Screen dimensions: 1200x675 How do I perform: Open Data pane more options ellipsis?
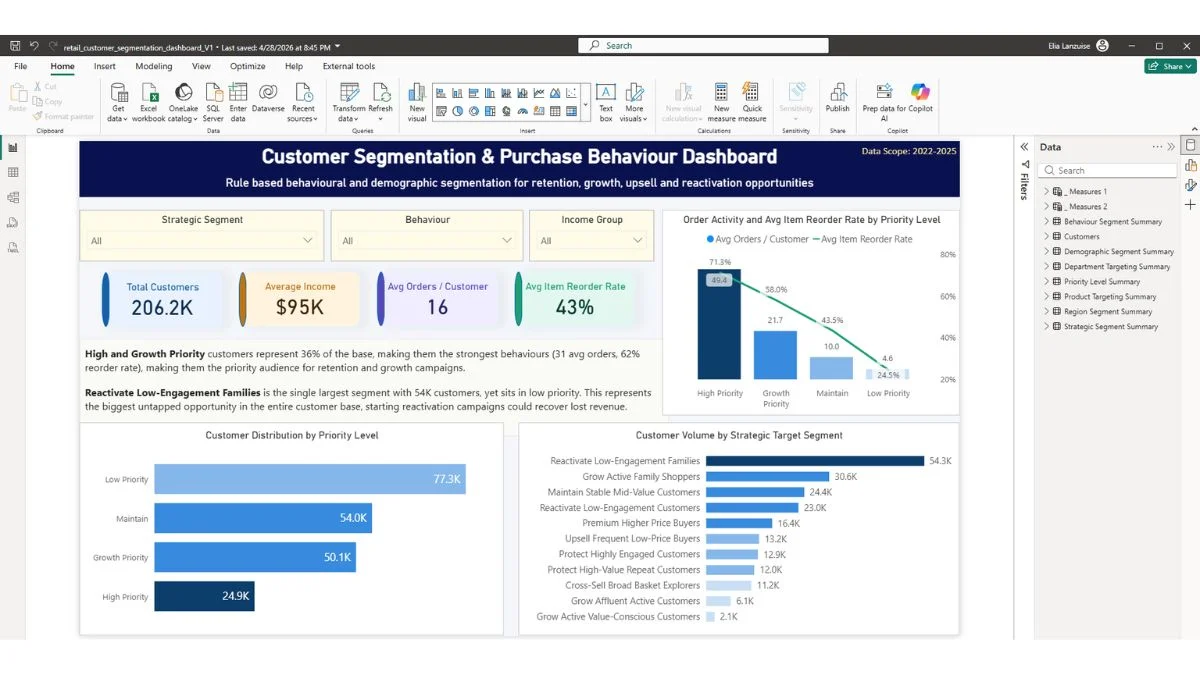(x=1157, y=147)
